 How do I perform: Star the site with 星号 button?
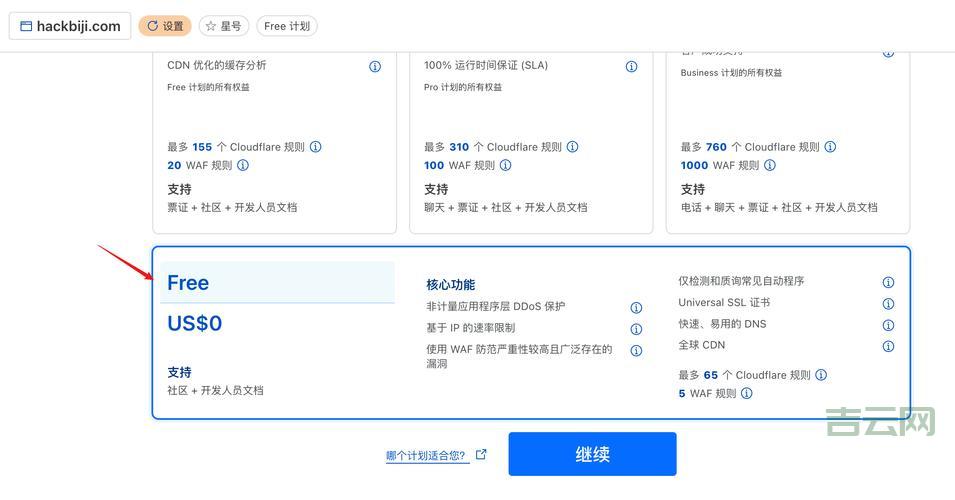click(x=224, y=26)
